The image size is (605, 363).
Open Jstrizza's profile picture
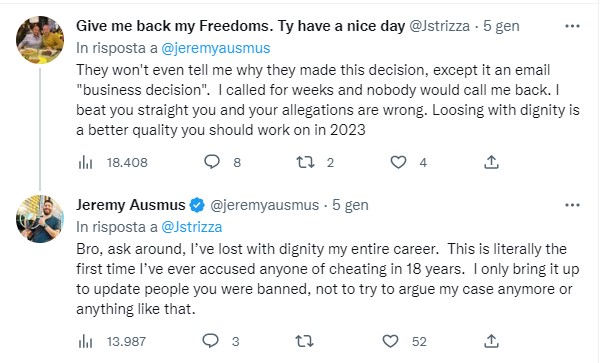(x=40, y=40)
